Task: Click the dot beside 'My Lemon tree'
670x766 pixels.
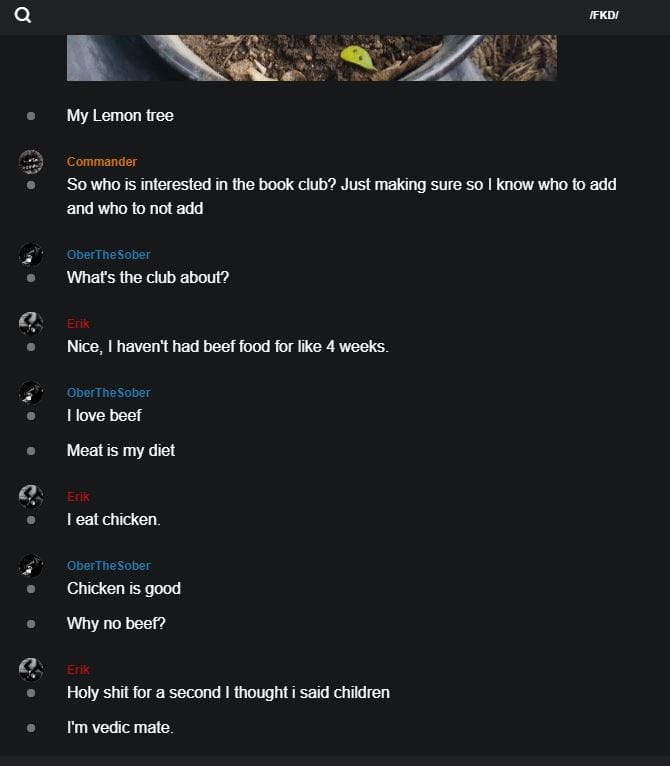Action: tap(31, 116)
